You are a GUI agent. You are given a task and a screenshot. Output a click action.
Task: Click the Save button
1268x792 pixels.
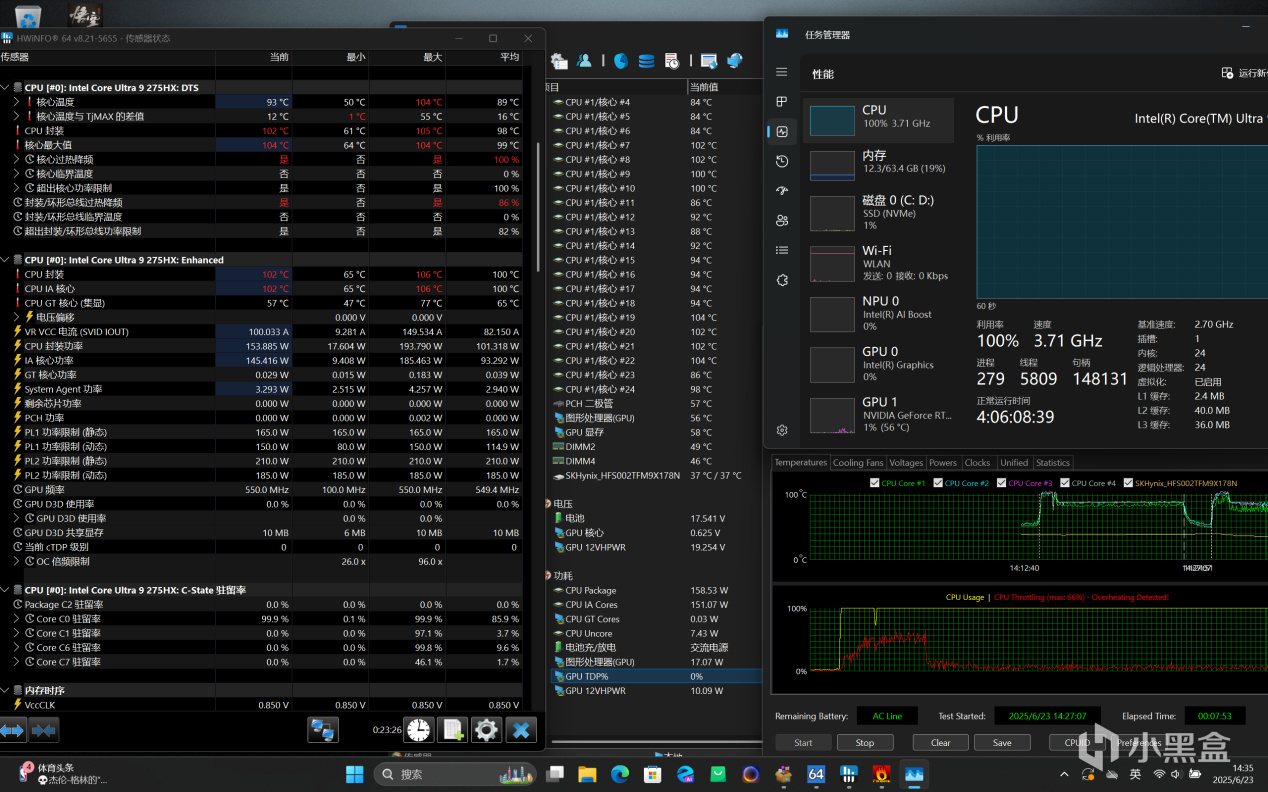pos(1002,743)
